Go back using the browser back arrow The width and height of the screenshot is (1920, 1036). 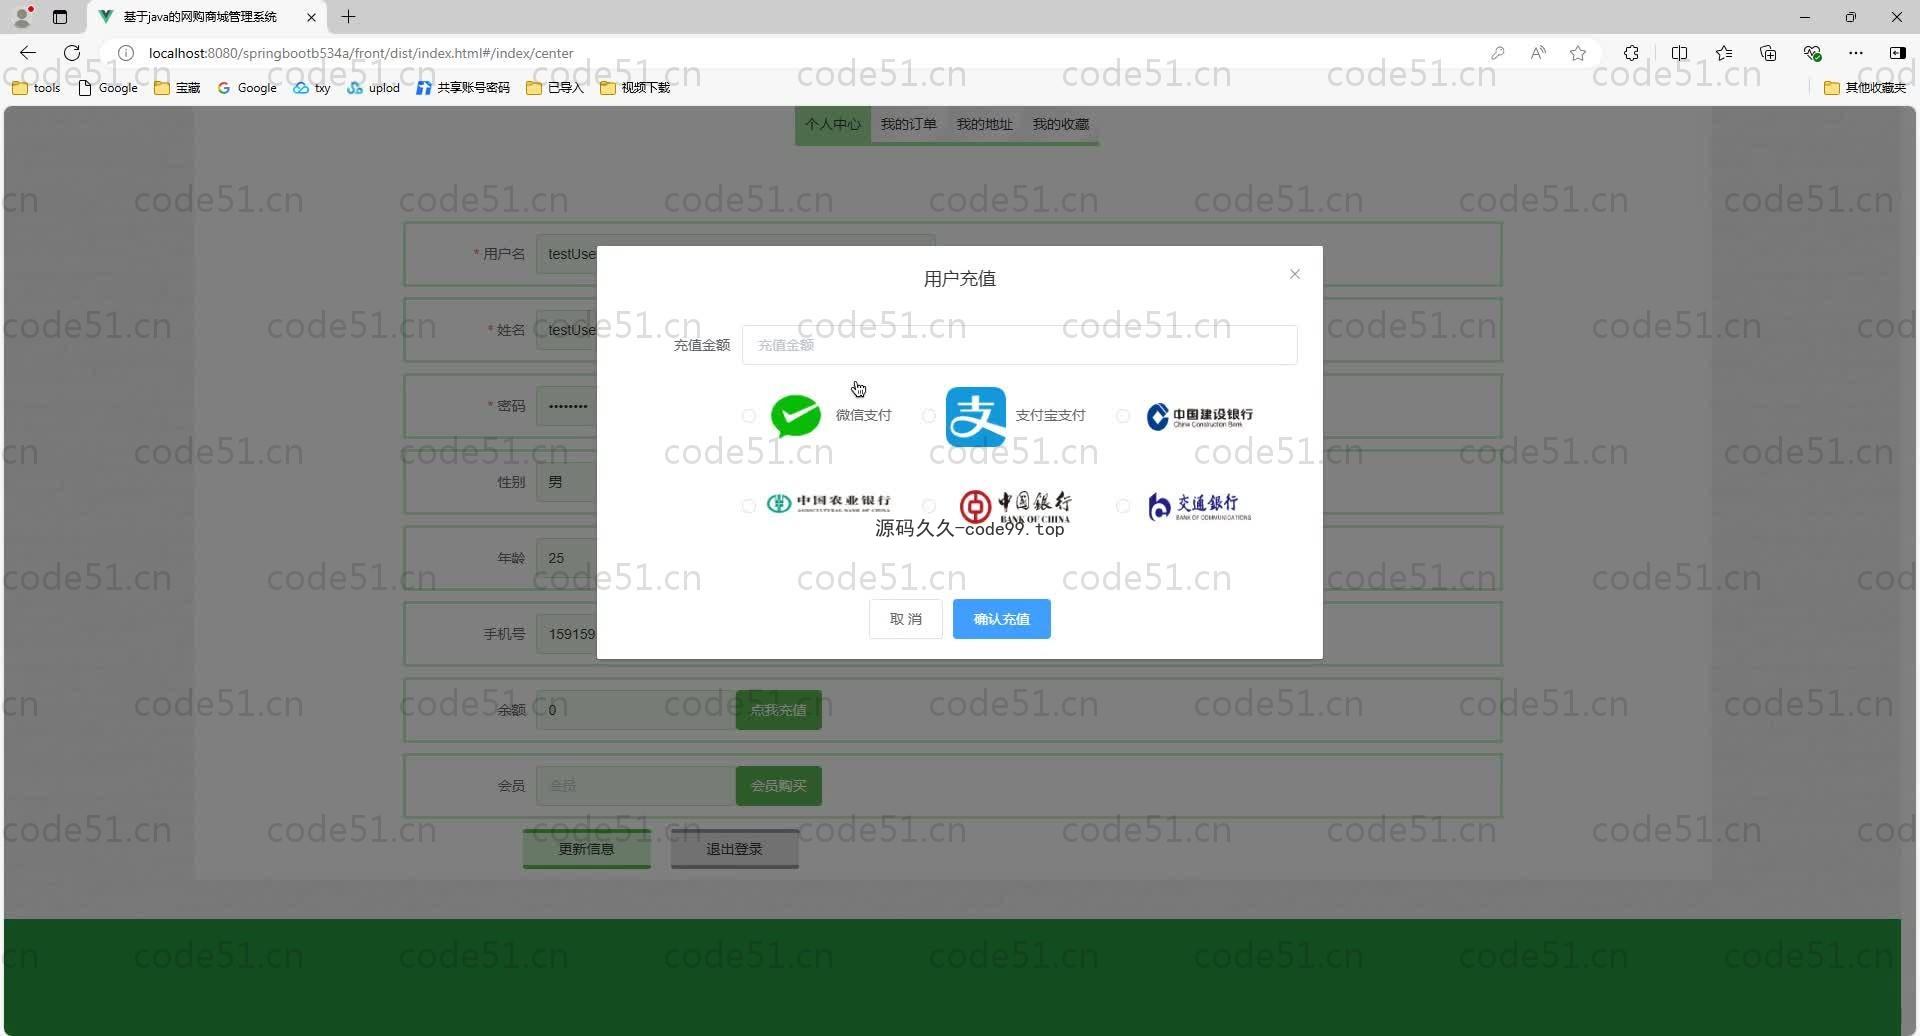point(28,53)
